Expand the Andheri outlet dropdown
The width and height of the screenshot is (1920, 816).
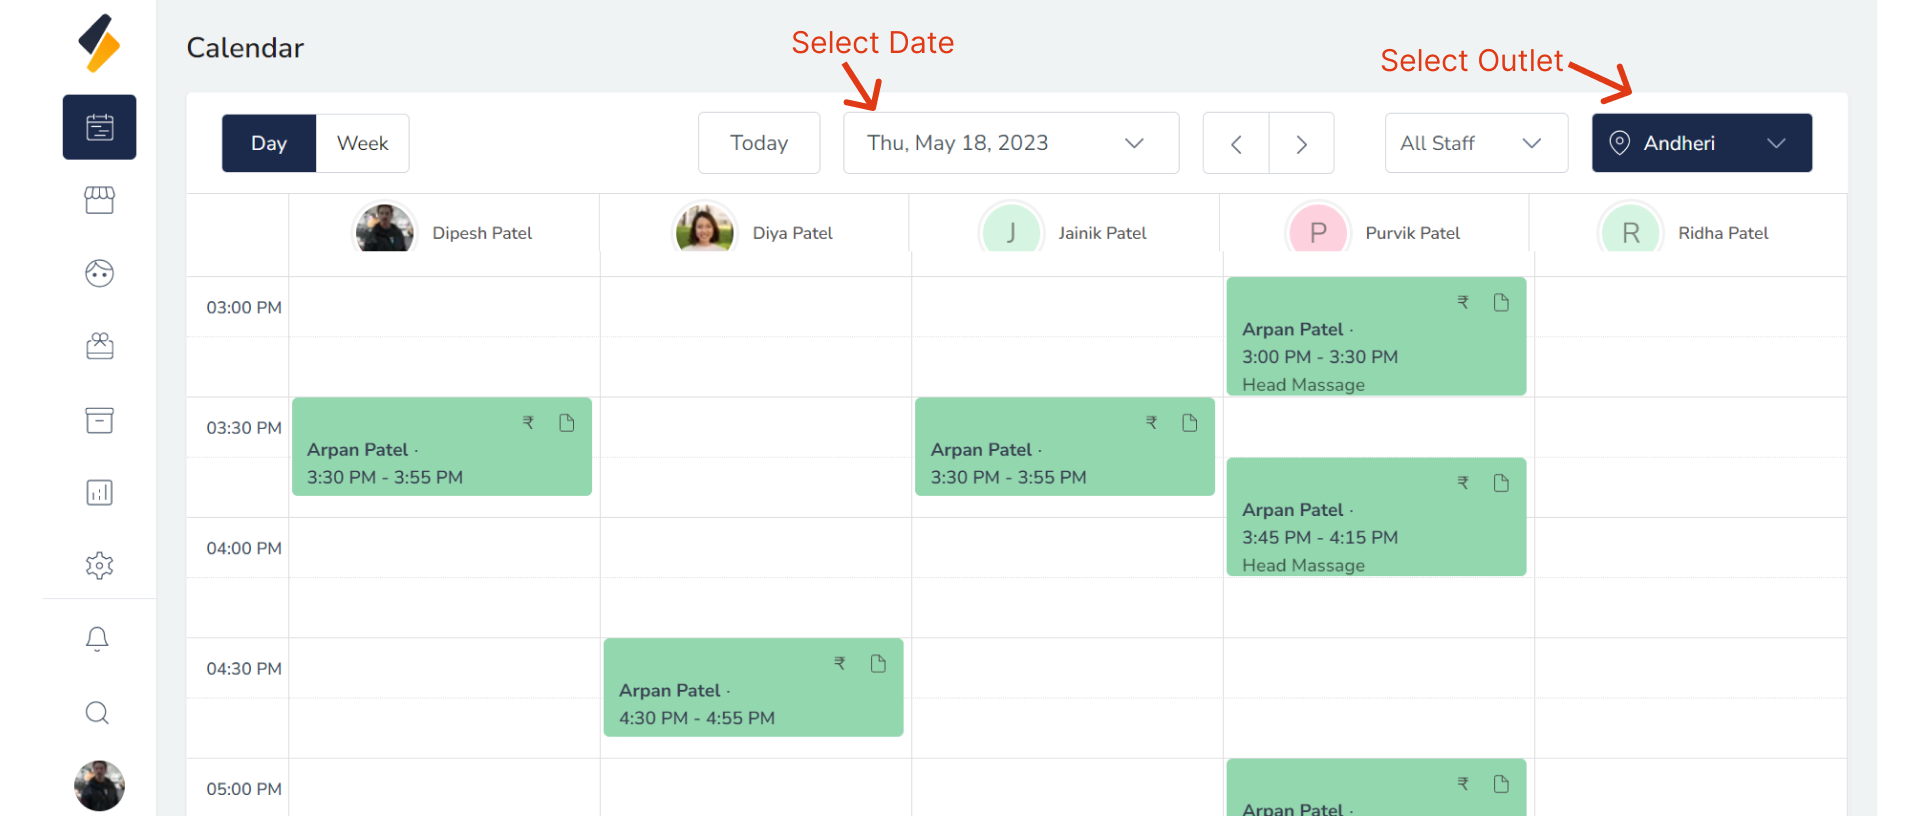tap(1701, 143)
